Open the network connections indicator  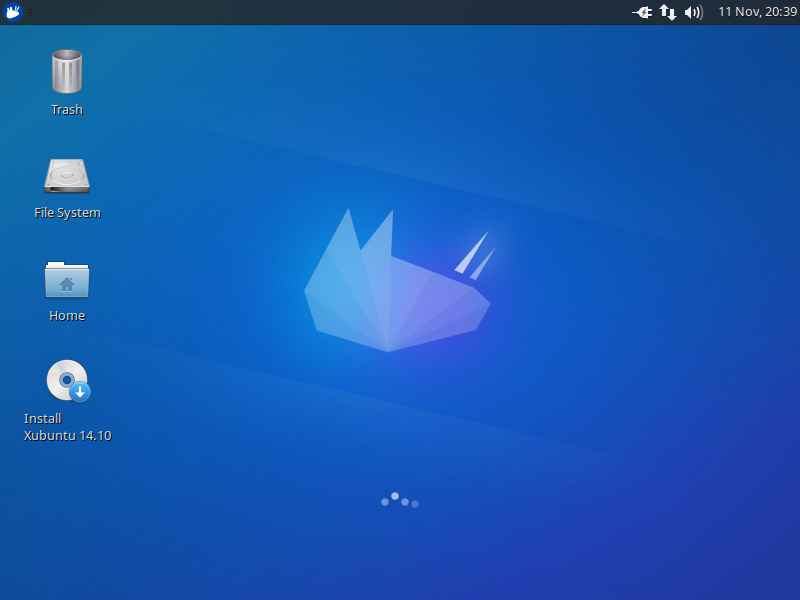point(668,12)
